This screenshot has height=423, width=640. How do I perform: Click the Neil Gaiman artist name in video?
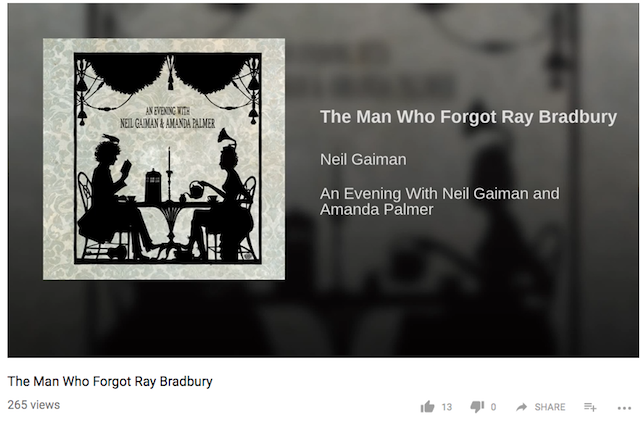click(363, 159)
